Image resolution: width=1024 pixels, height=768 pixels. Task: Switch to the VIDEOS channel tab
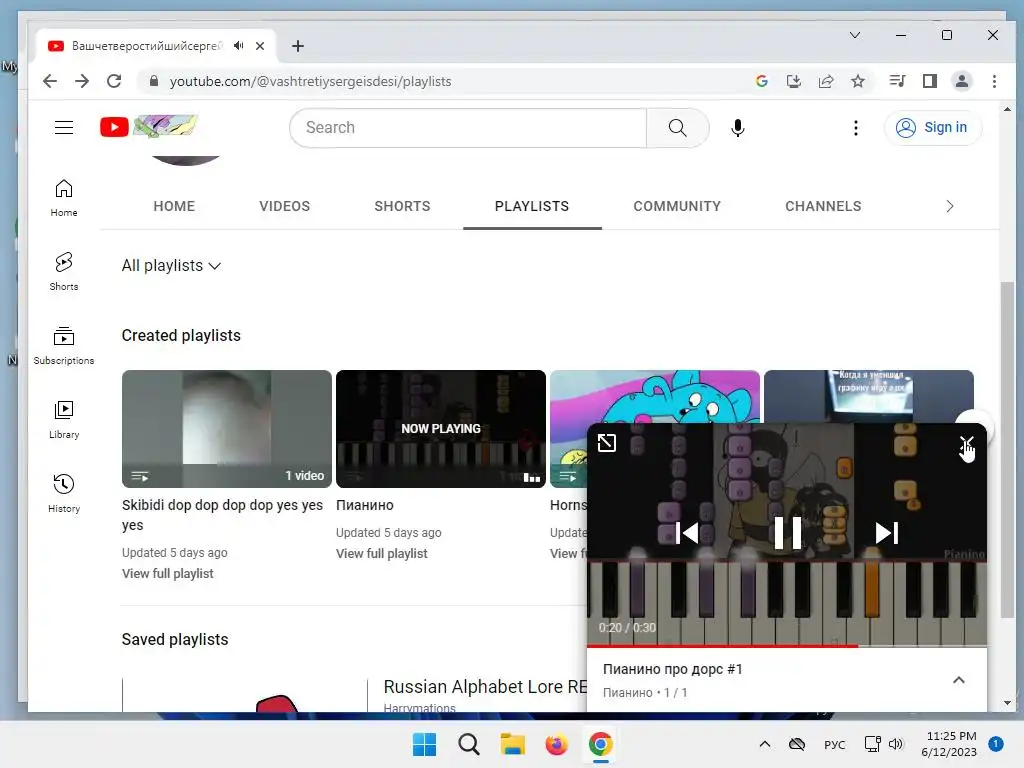(x=285, y=206)
